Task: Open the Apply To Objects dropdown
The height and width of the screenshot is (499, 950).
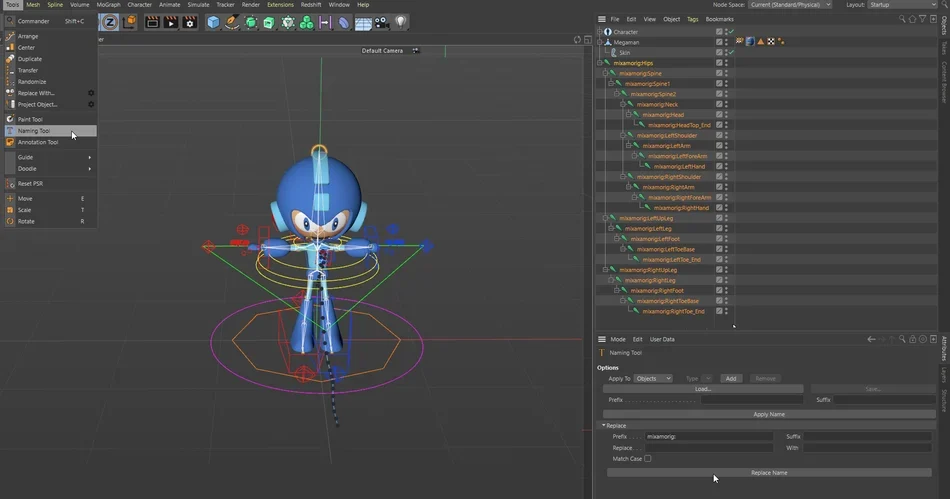Action: pyautogui.click(x=653, y=378)
